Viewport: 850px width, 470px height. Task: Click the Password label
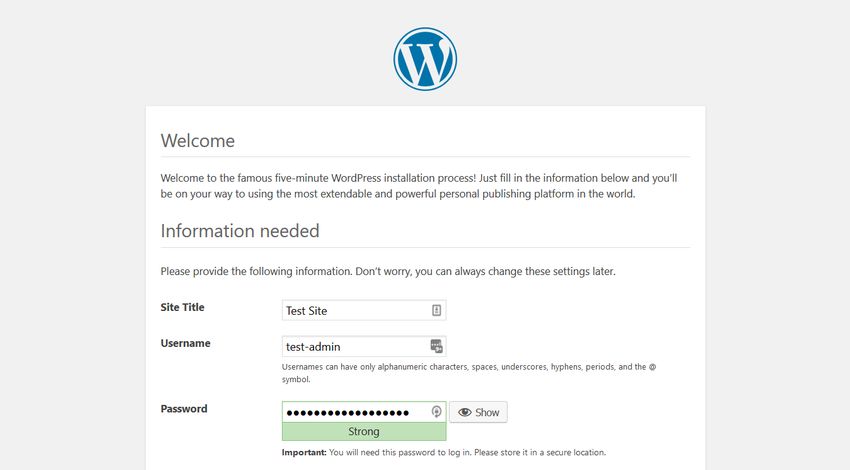tap(184, 409)
